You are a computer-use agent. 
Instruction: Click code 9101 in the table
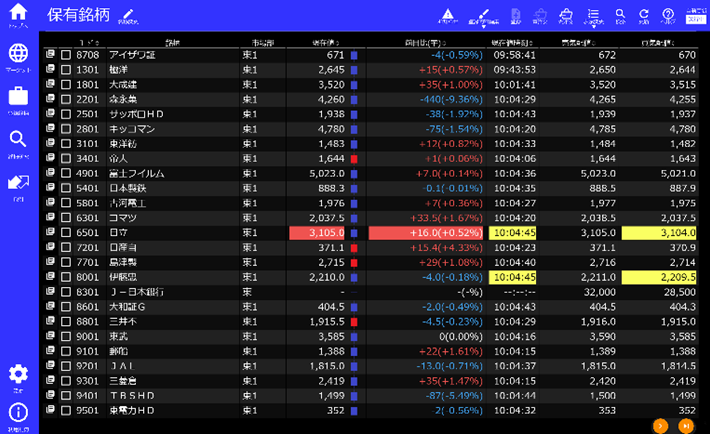87,351
